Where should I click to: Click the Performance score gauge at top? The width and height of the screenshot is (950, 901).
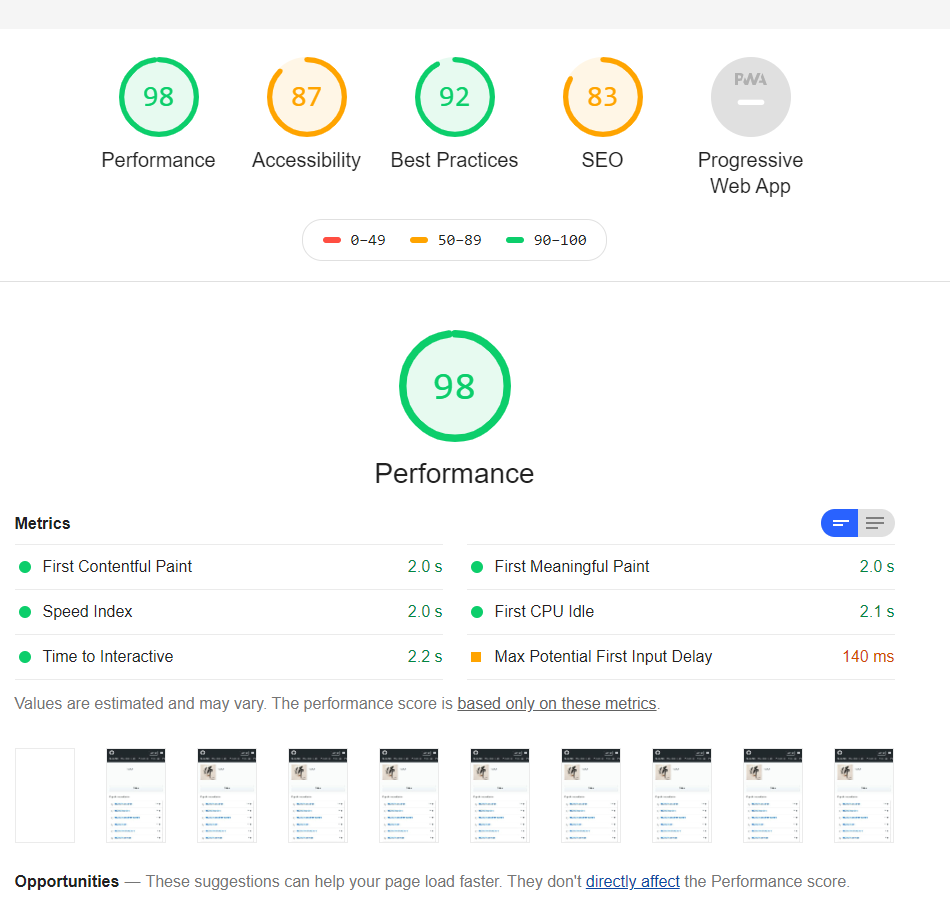click(158, 97)
